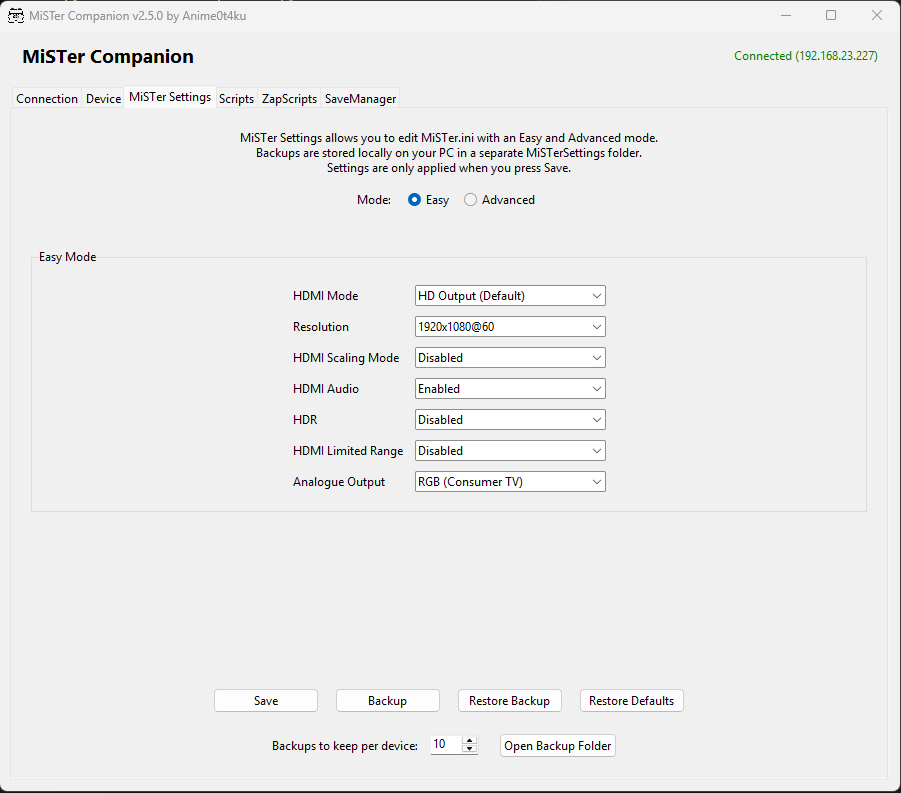Screen dimensions: 901x793
Task: Go to the ZapScripts tab
Action: tap(289, 99)
